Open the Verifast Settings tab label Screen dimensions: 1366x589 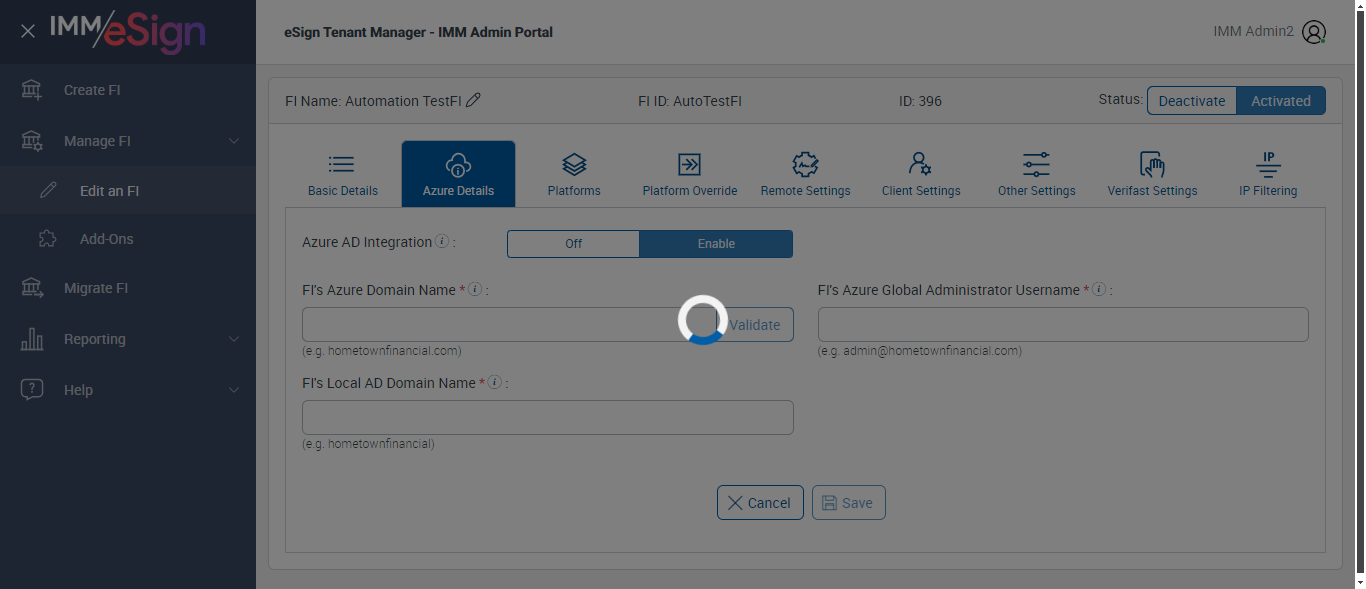point(1152,191)
